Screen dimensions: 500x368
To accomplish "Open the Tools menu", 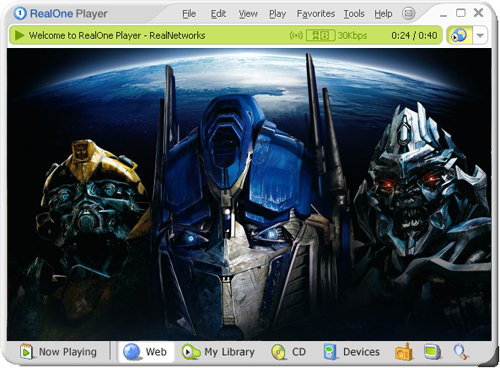I will point(354,14).
